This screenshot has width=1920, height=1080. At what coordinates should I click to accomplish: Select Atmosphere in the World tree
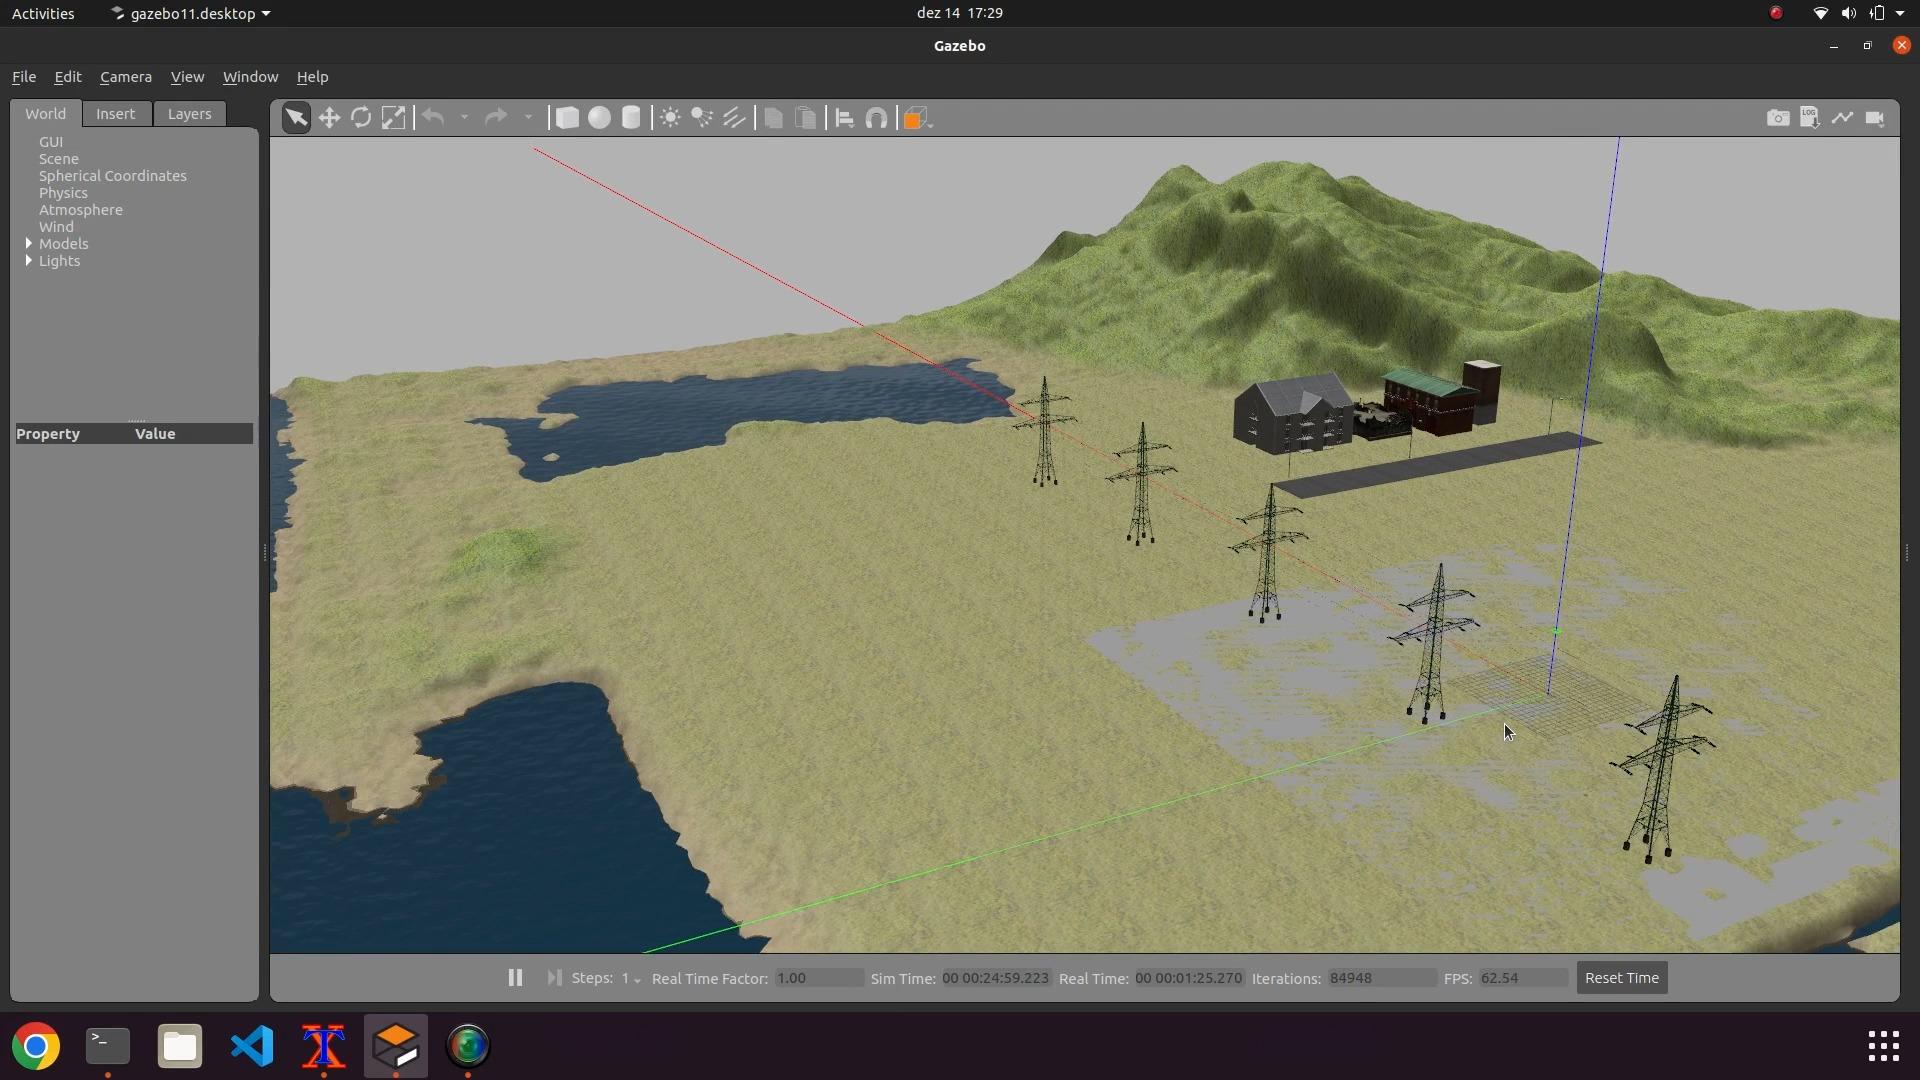point(81,210)
